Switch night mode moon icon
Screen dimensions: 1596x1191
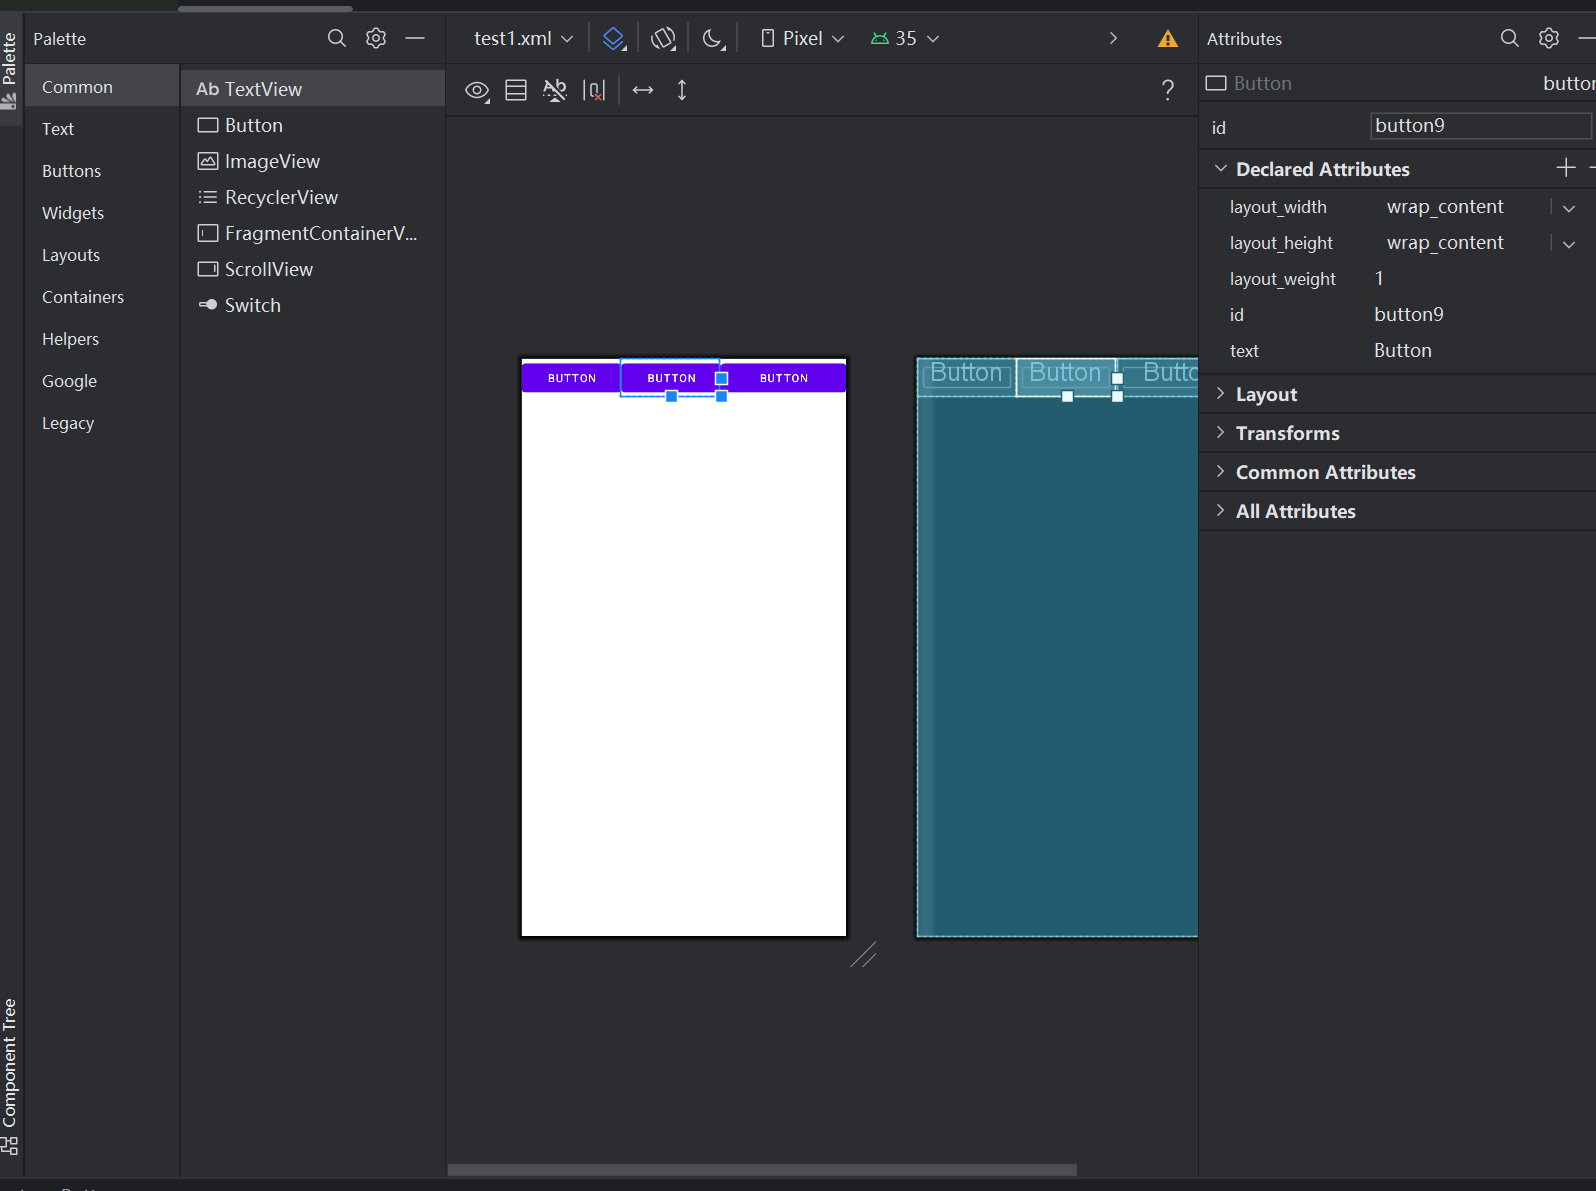[712, 38]
